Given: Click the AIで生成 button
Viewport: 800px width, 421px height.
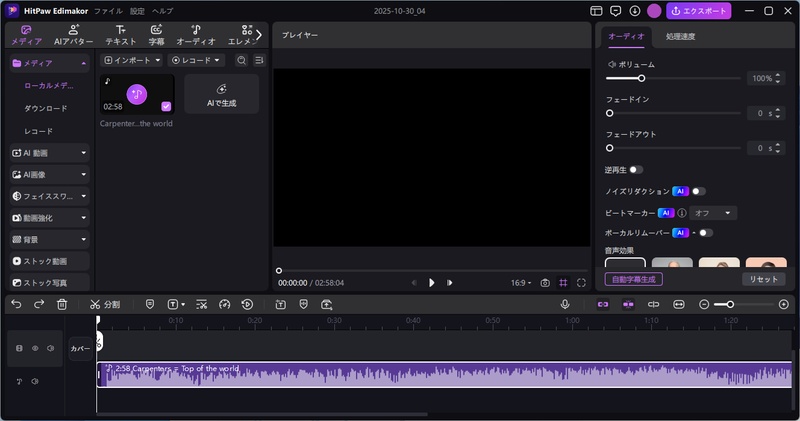Looking at the screenshot, I should coord(221,94).
